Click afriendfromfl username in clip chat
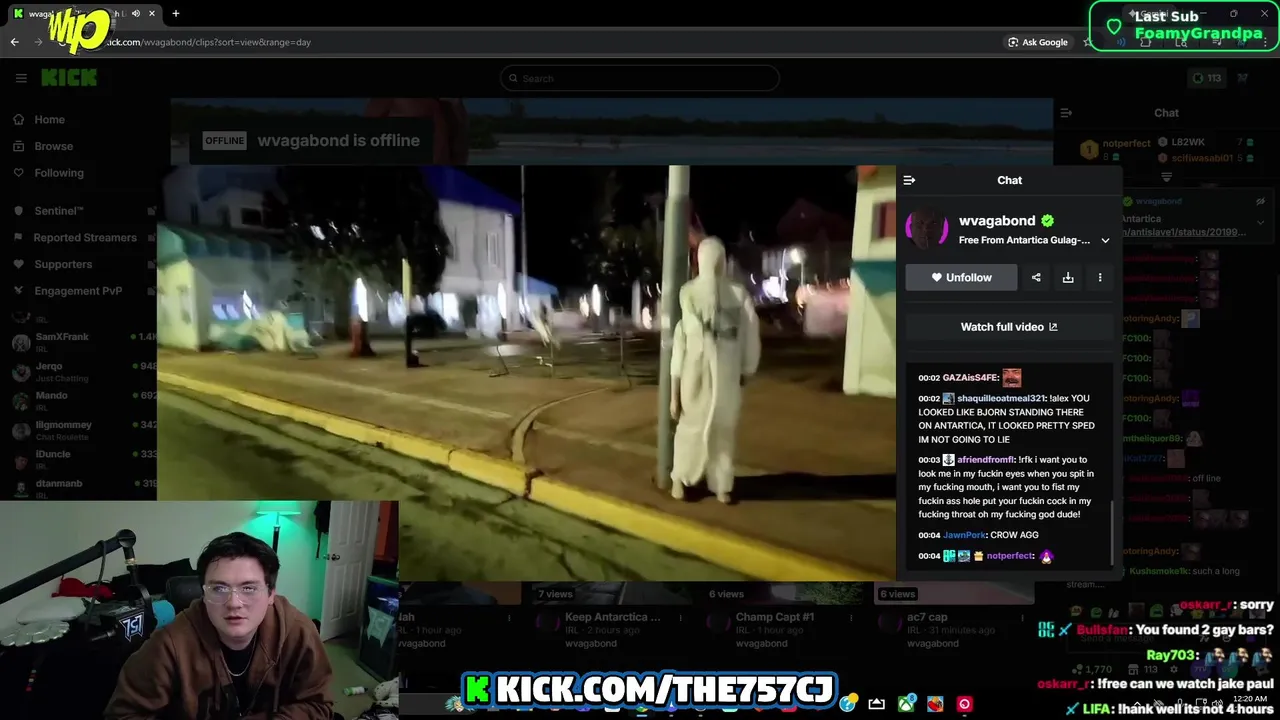 [987, 460]
